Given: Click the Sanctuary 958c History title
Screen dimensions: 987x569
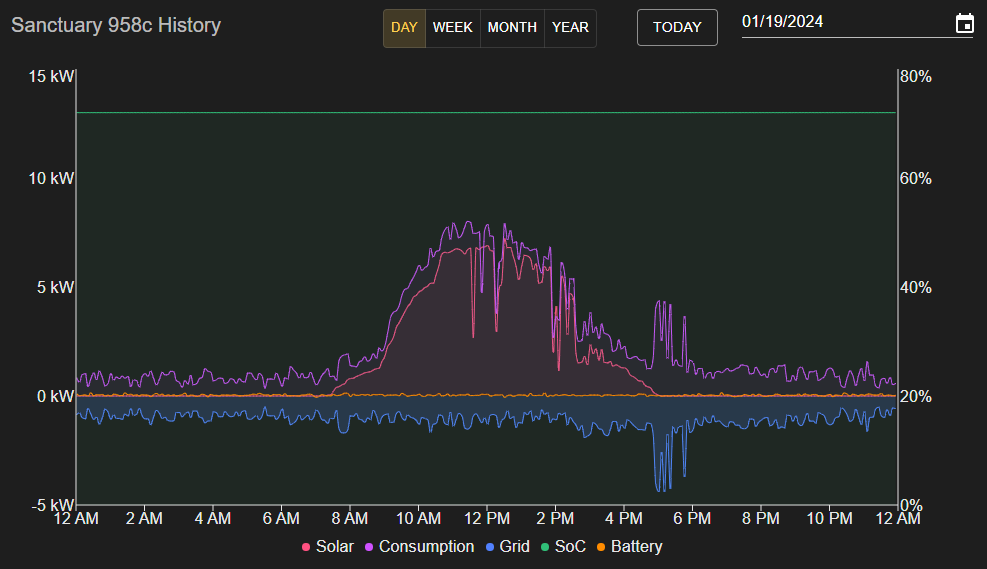Looking at the screenshot, I should tap(116, 25).
